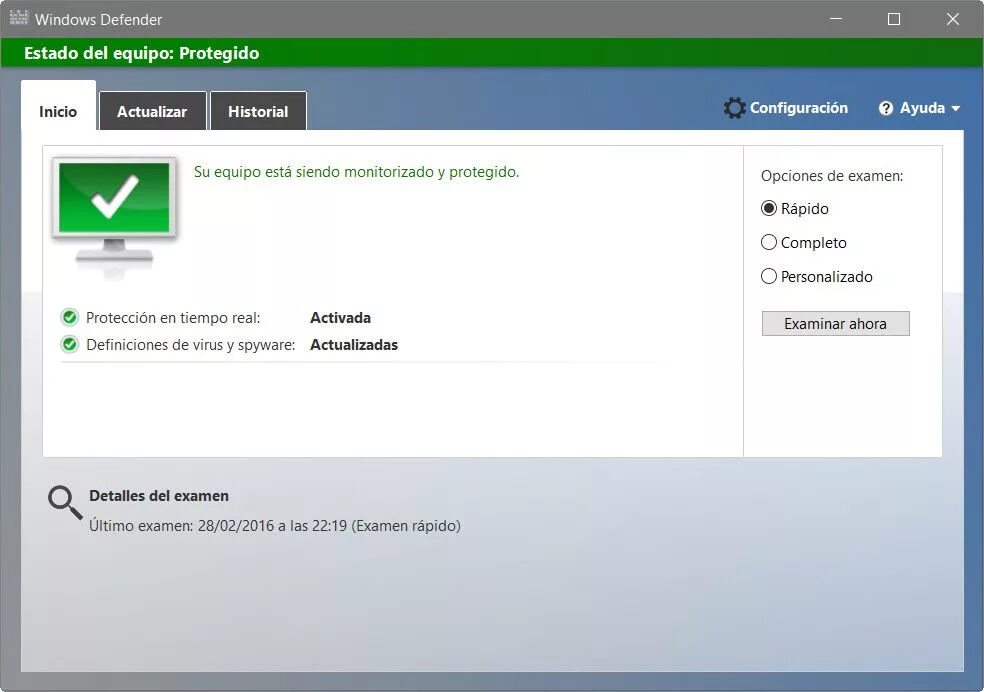Click the Ayuda question mark icon
The width and height of the screenshot is (984, 692).
[x=885, y=108]
